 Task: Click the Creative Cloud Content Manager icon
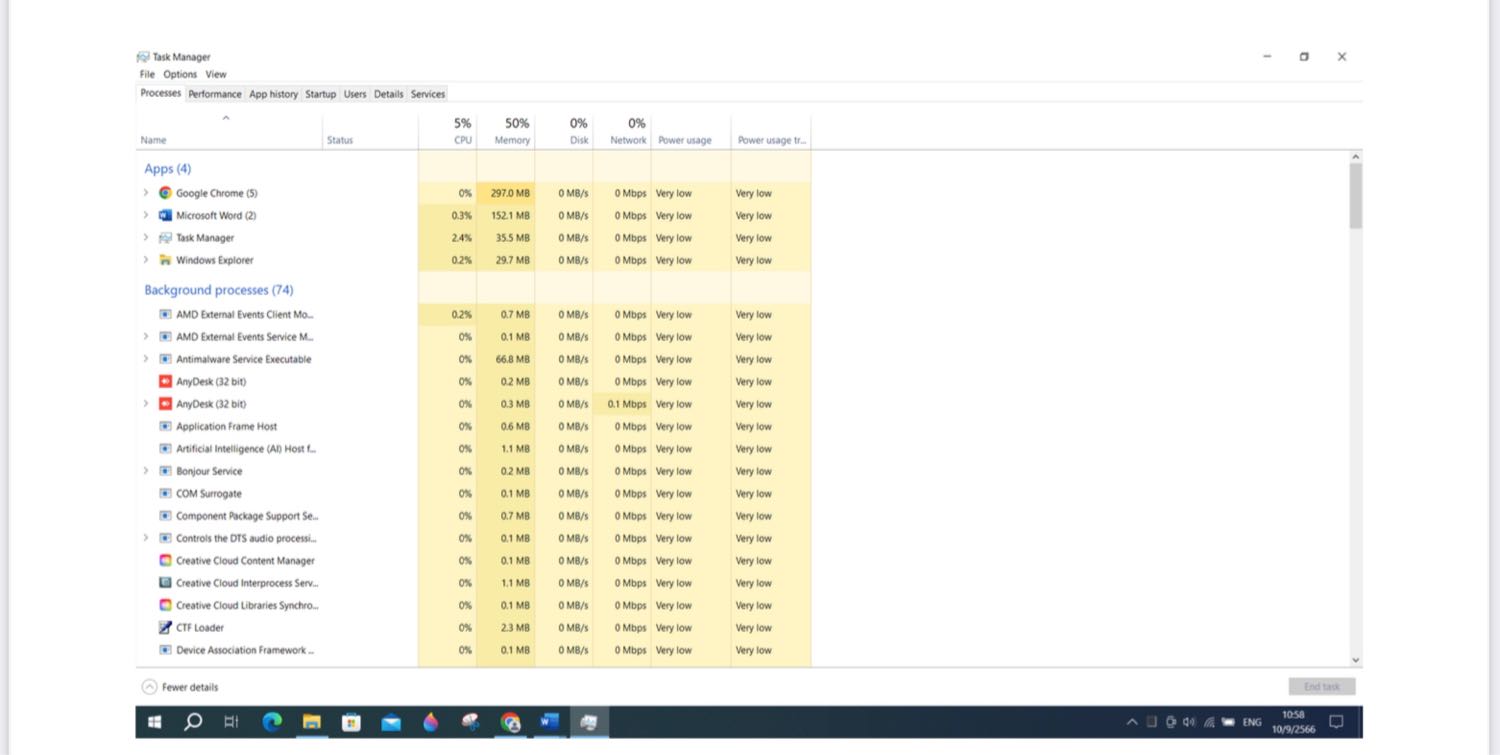tap(165, 561)
